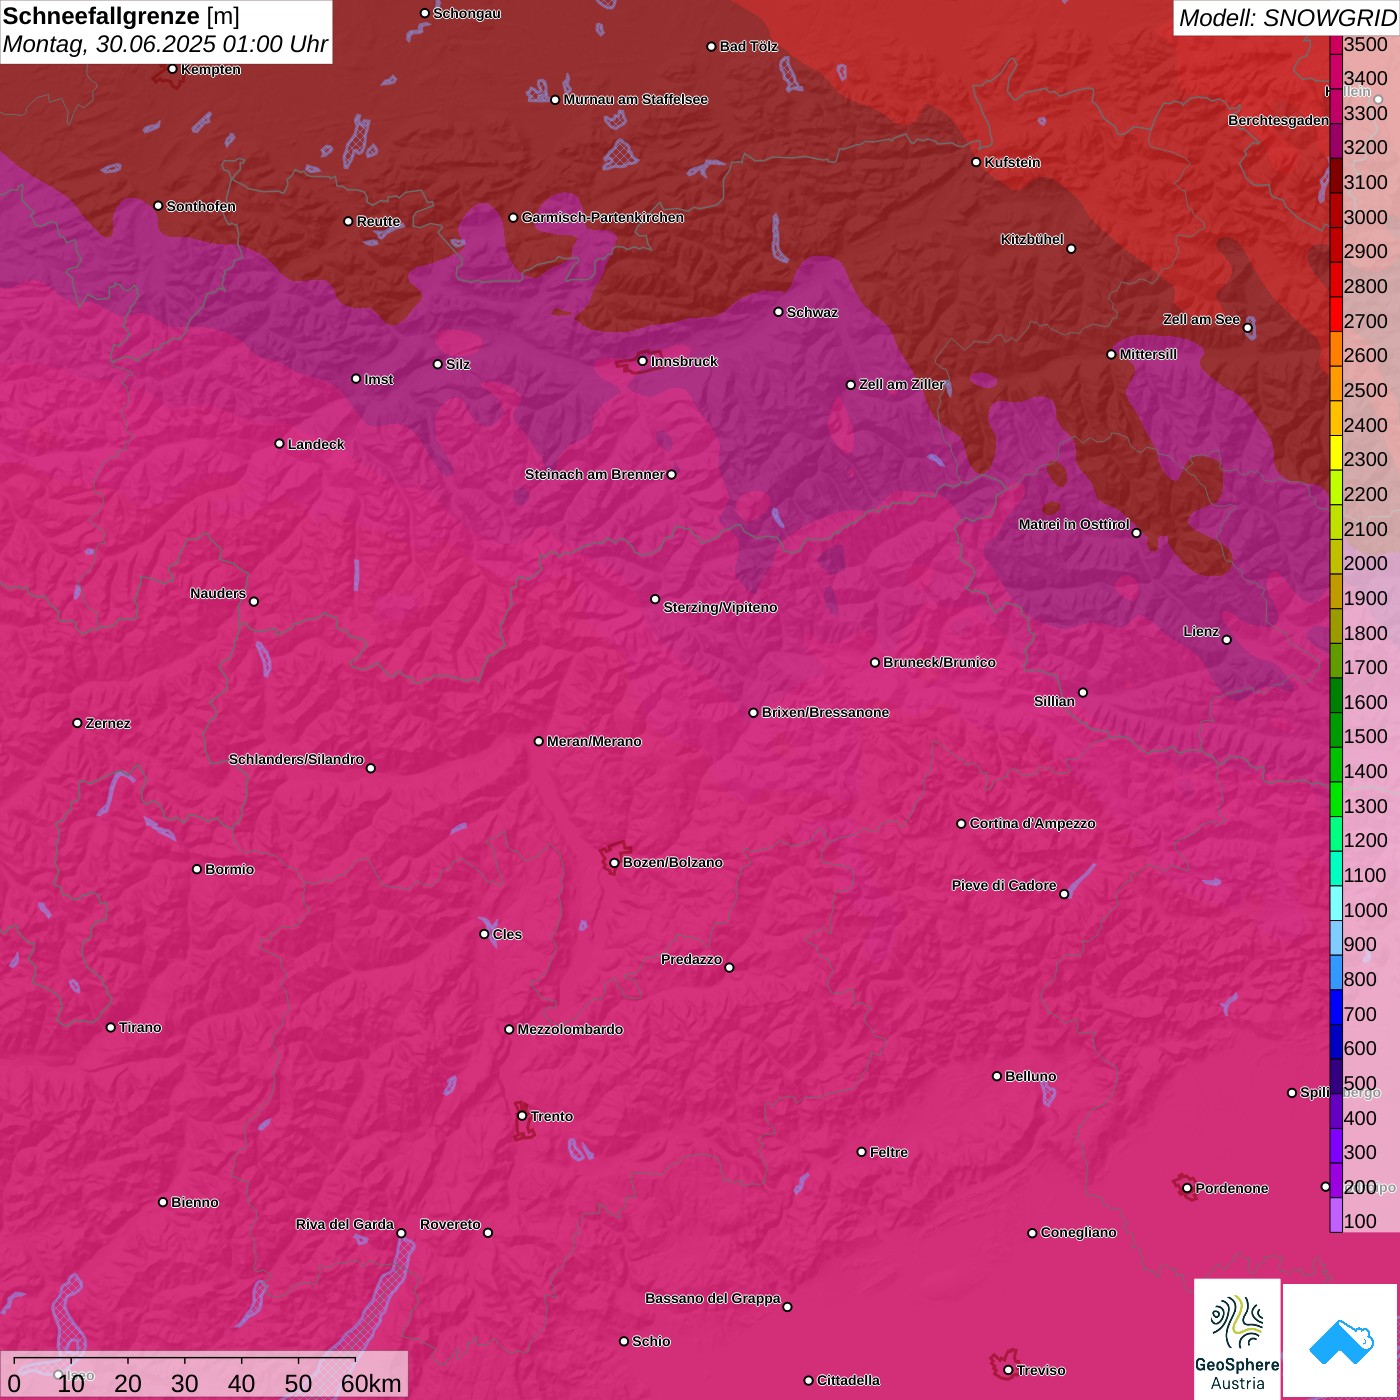Image resolution: width=1400 pixels, height=1400 pixels.
Task: Click the Bad Tölz marker dot
Action: coord(712,47)
